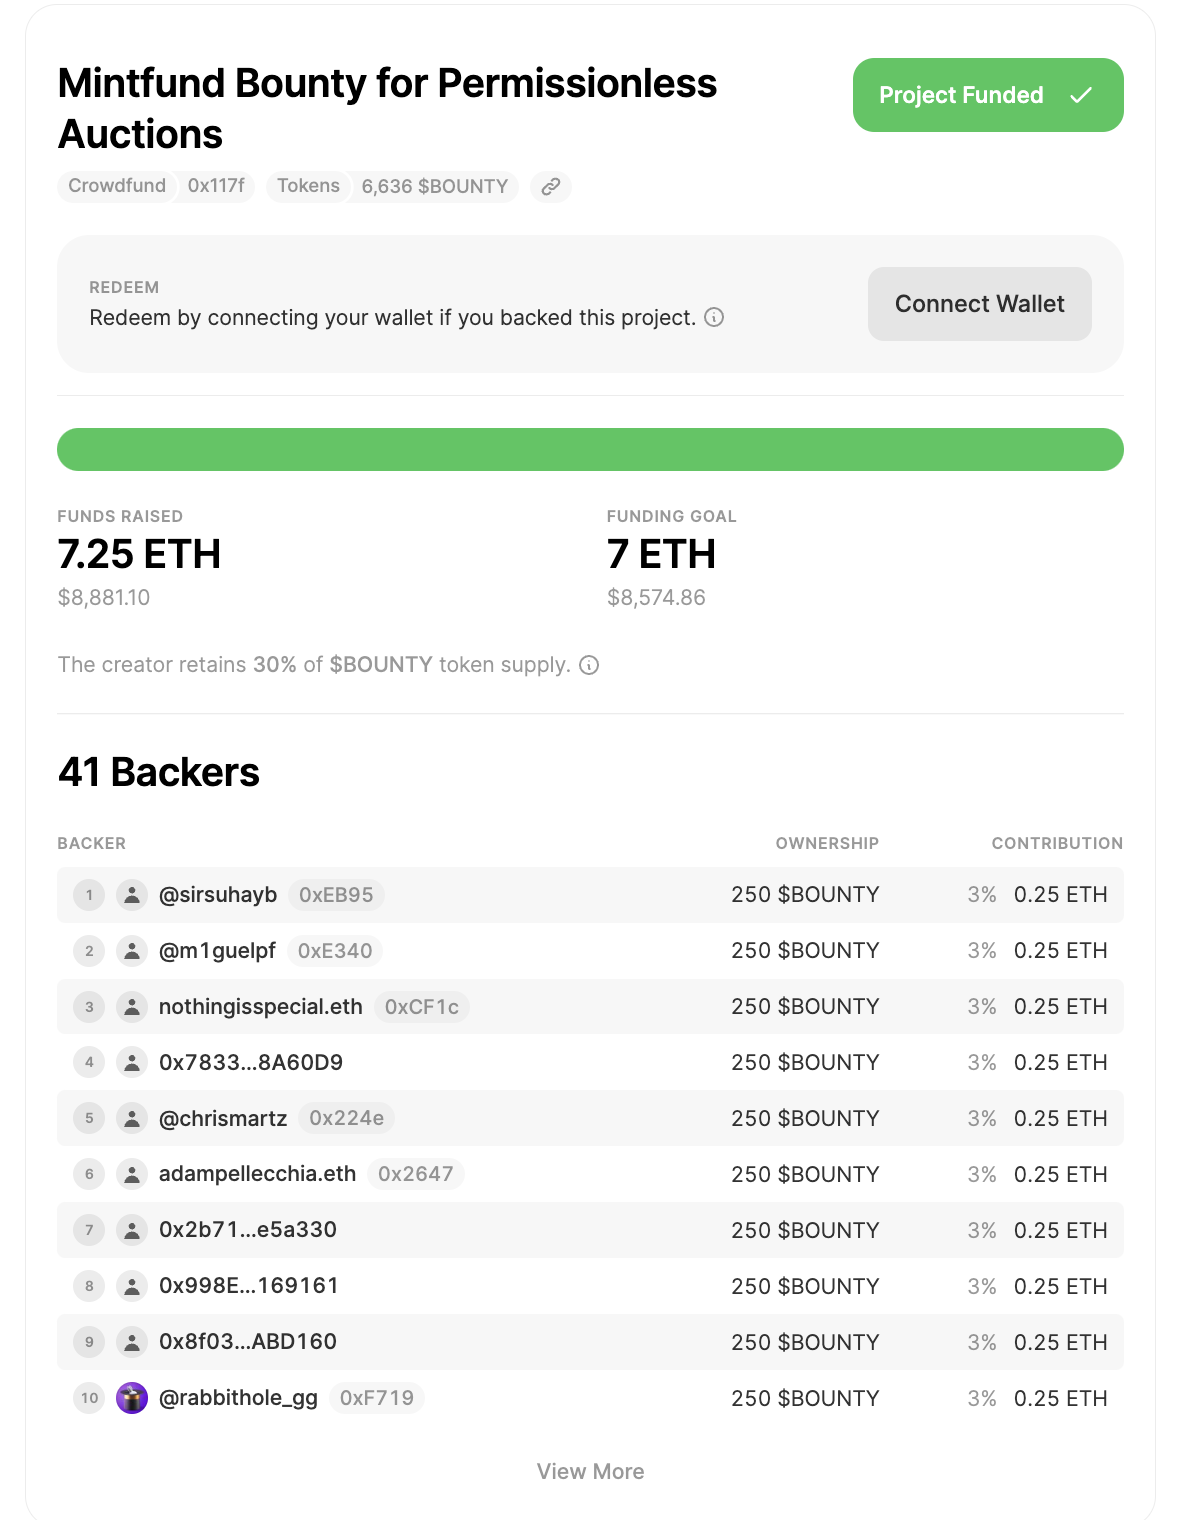Viewport: 1182px width, 1520px height.
Task: Click the @sirsuhayb profile avatar icon
Action: coord(132,895)
